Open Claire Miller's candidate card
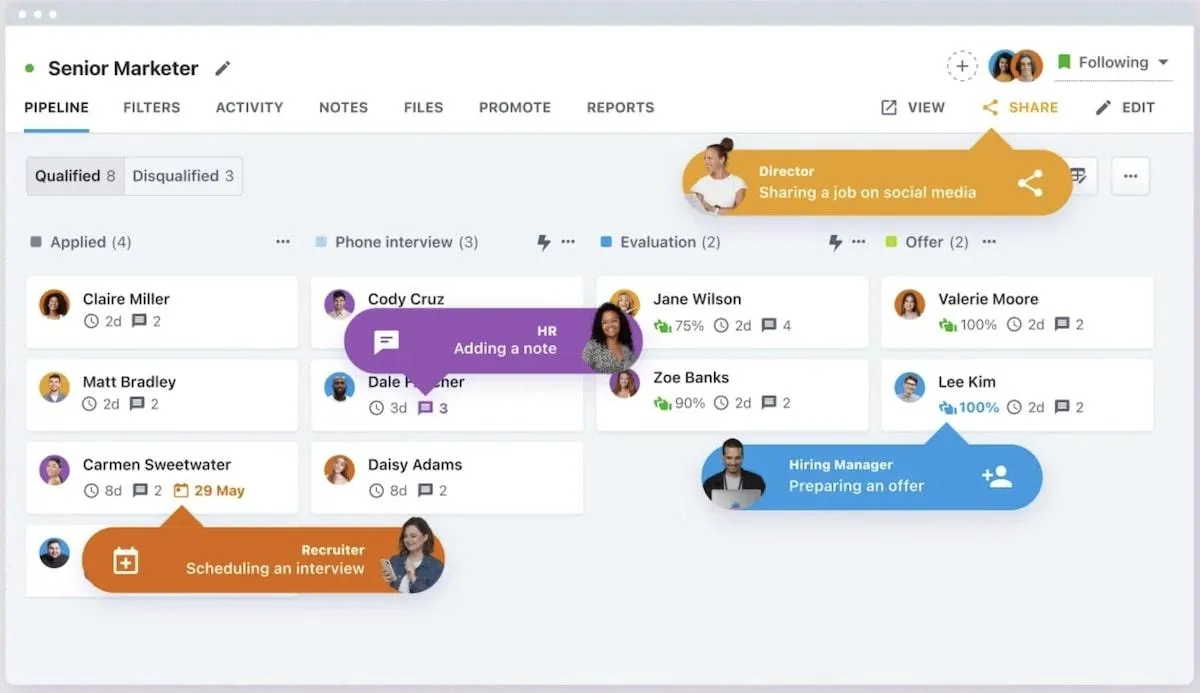This screenshot has width=1200, height=693. (x=162, y=312)
